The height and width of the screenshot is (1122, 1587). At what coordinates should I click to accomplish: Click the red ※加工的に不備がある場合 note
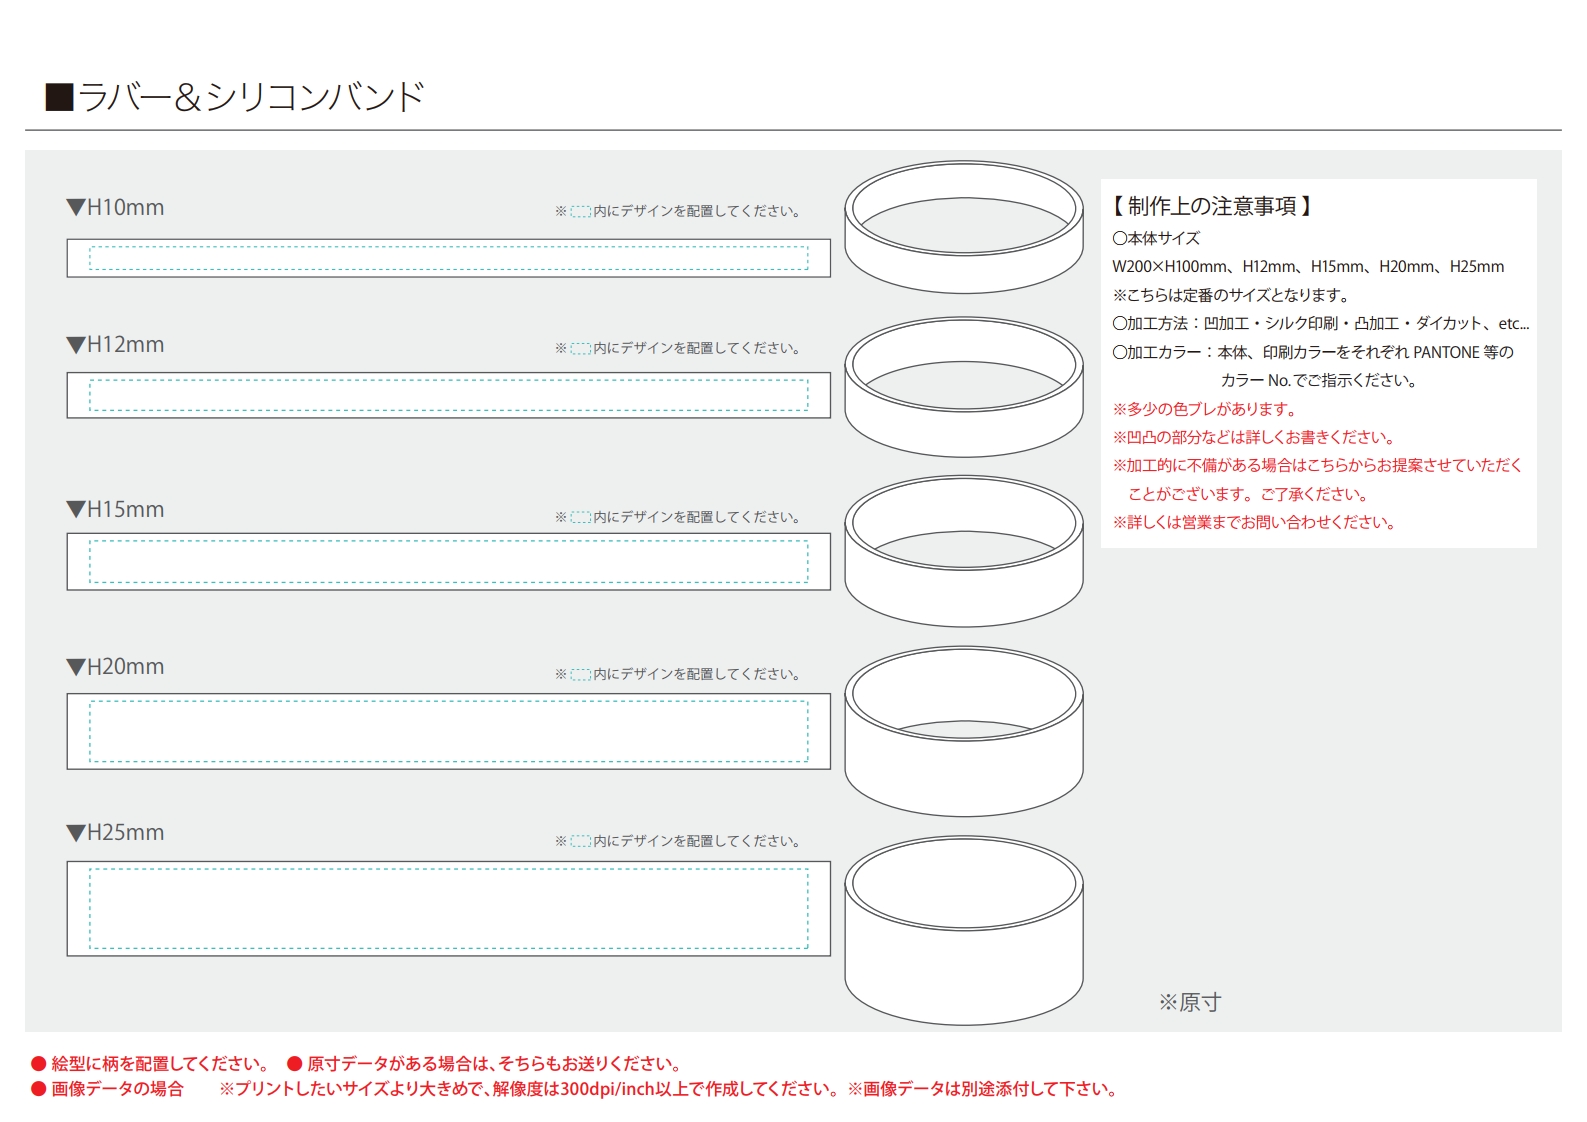[1317, 465]
